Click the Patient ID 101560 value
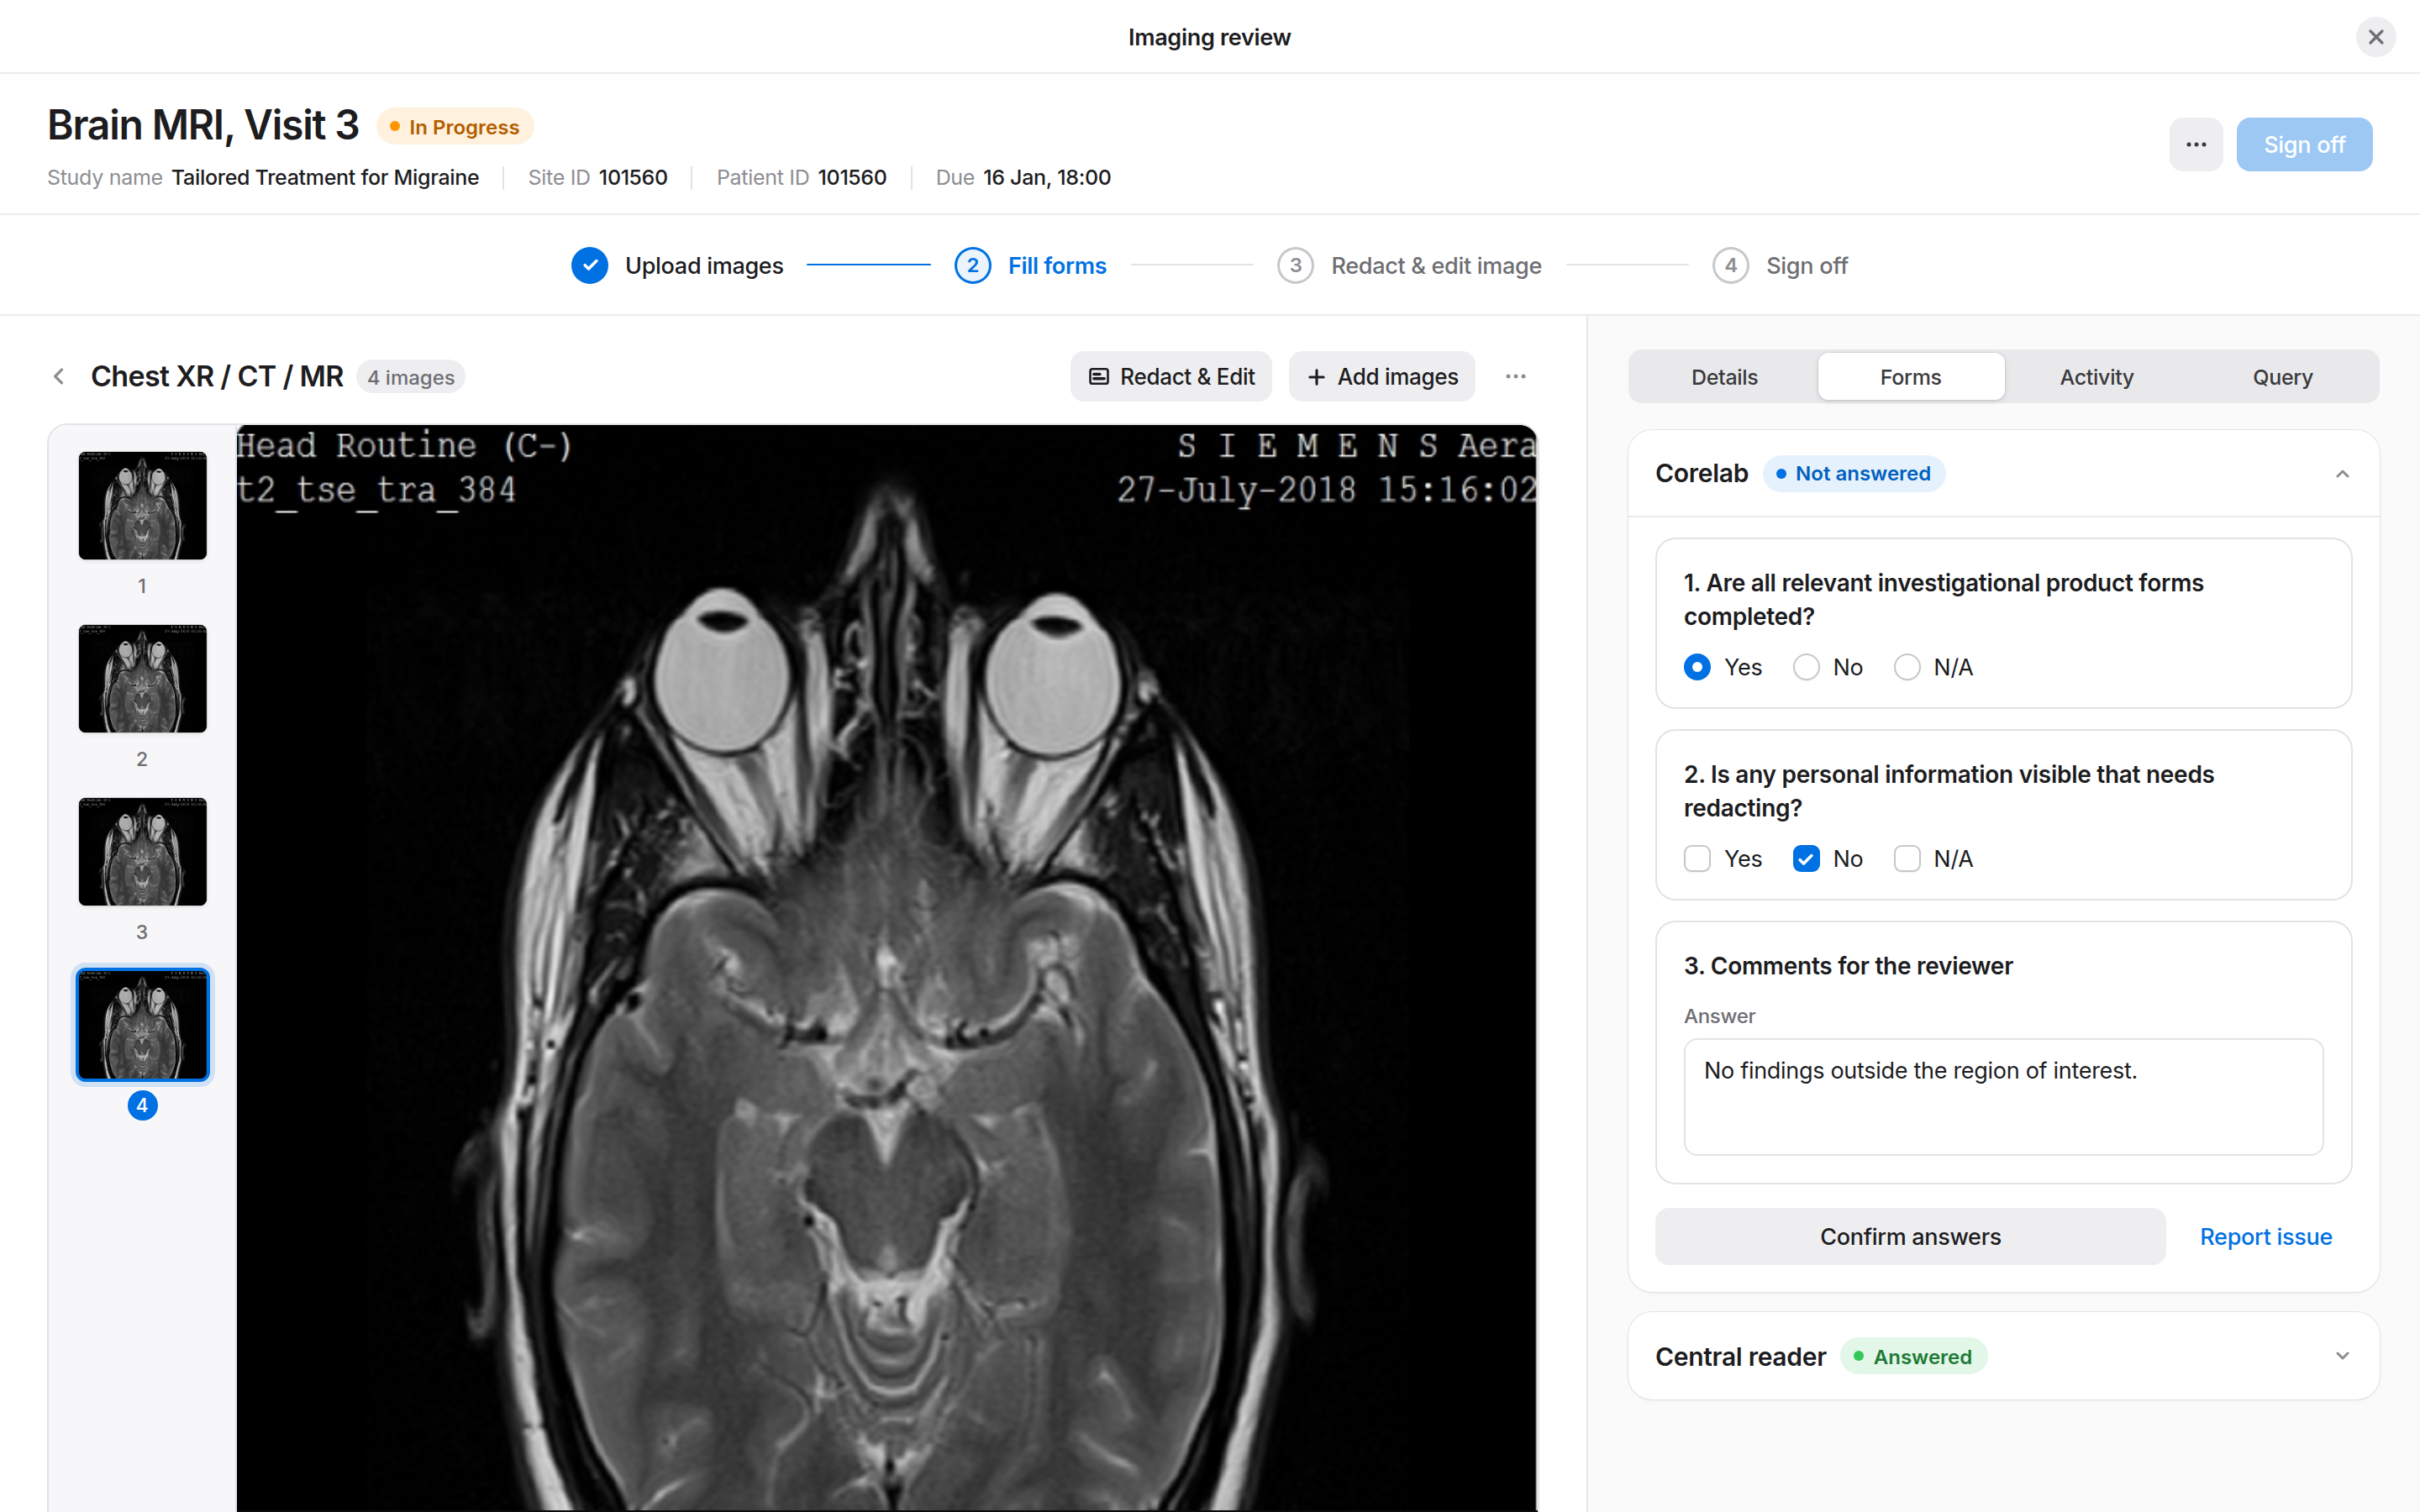This screenshot has width=2420, height=1512. [x=852, y=177]
